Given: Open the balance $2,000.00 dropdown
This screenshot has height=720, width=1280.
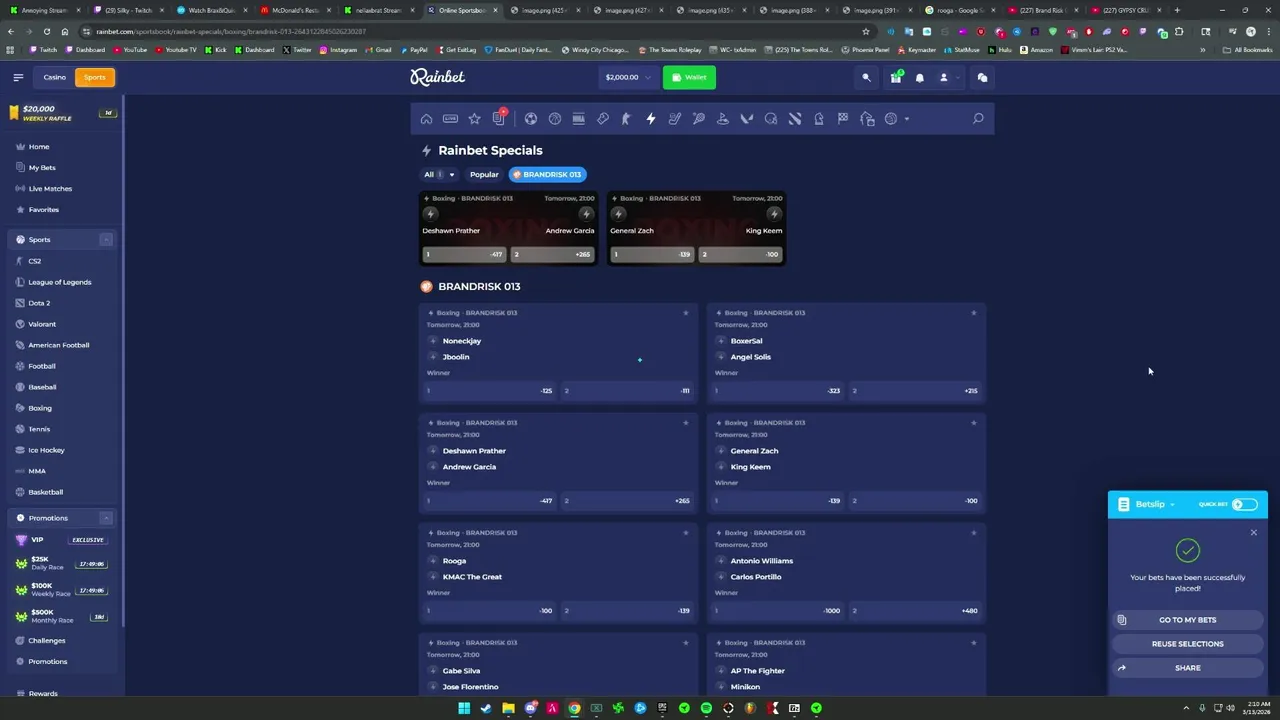Looking at the screenshot, I should point(628,77).
